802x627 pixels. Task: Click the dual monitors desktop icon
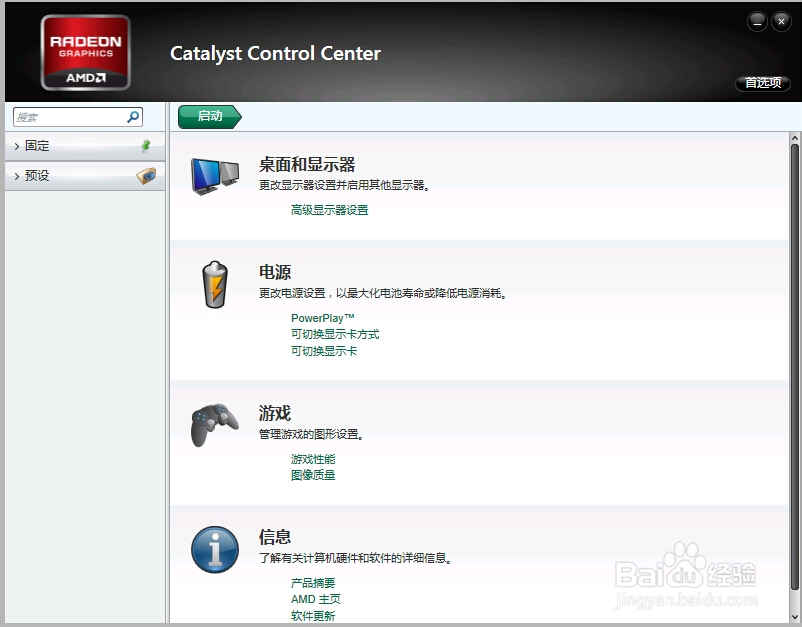[x=215, y=176]
